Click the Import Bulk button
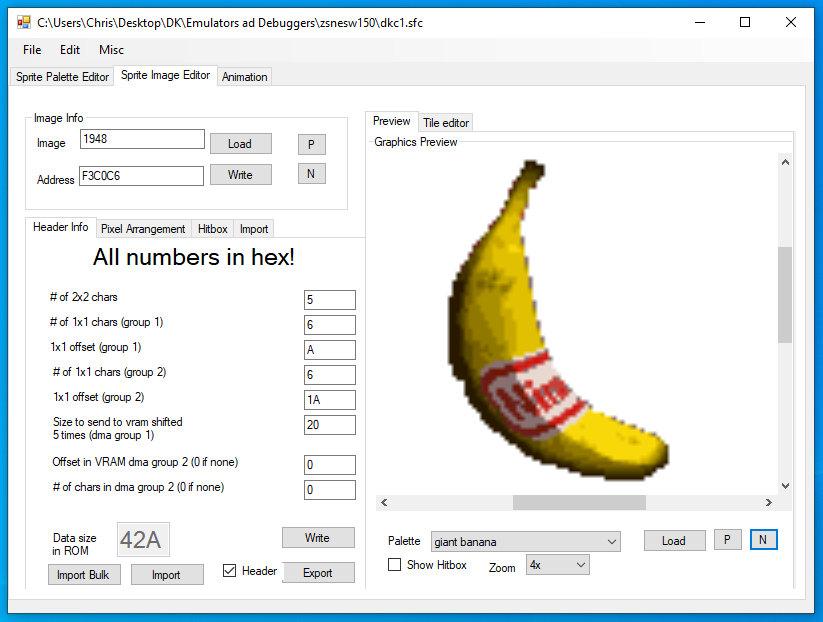 tap(84, 575)
